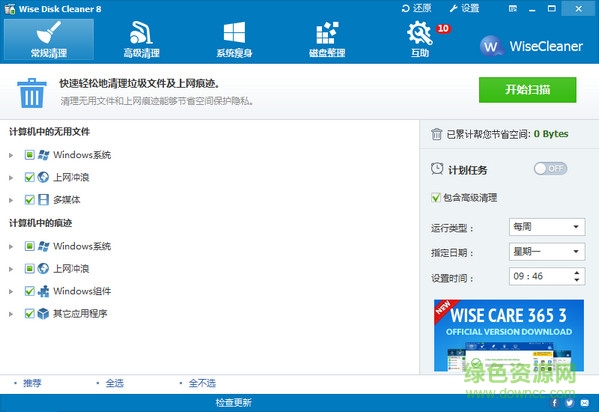Open the 运行类型 每周 dropdown

click(x=547, y=227)
